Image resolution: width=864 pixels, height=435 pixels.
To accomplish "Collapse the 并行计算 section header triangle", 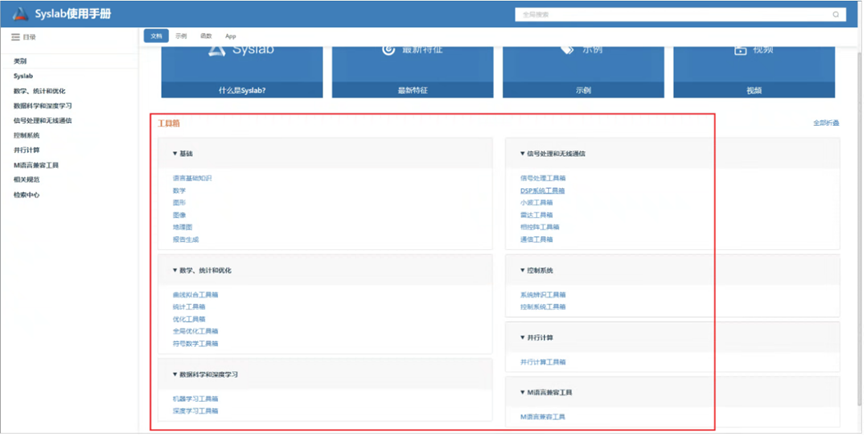I will point(522,337).
